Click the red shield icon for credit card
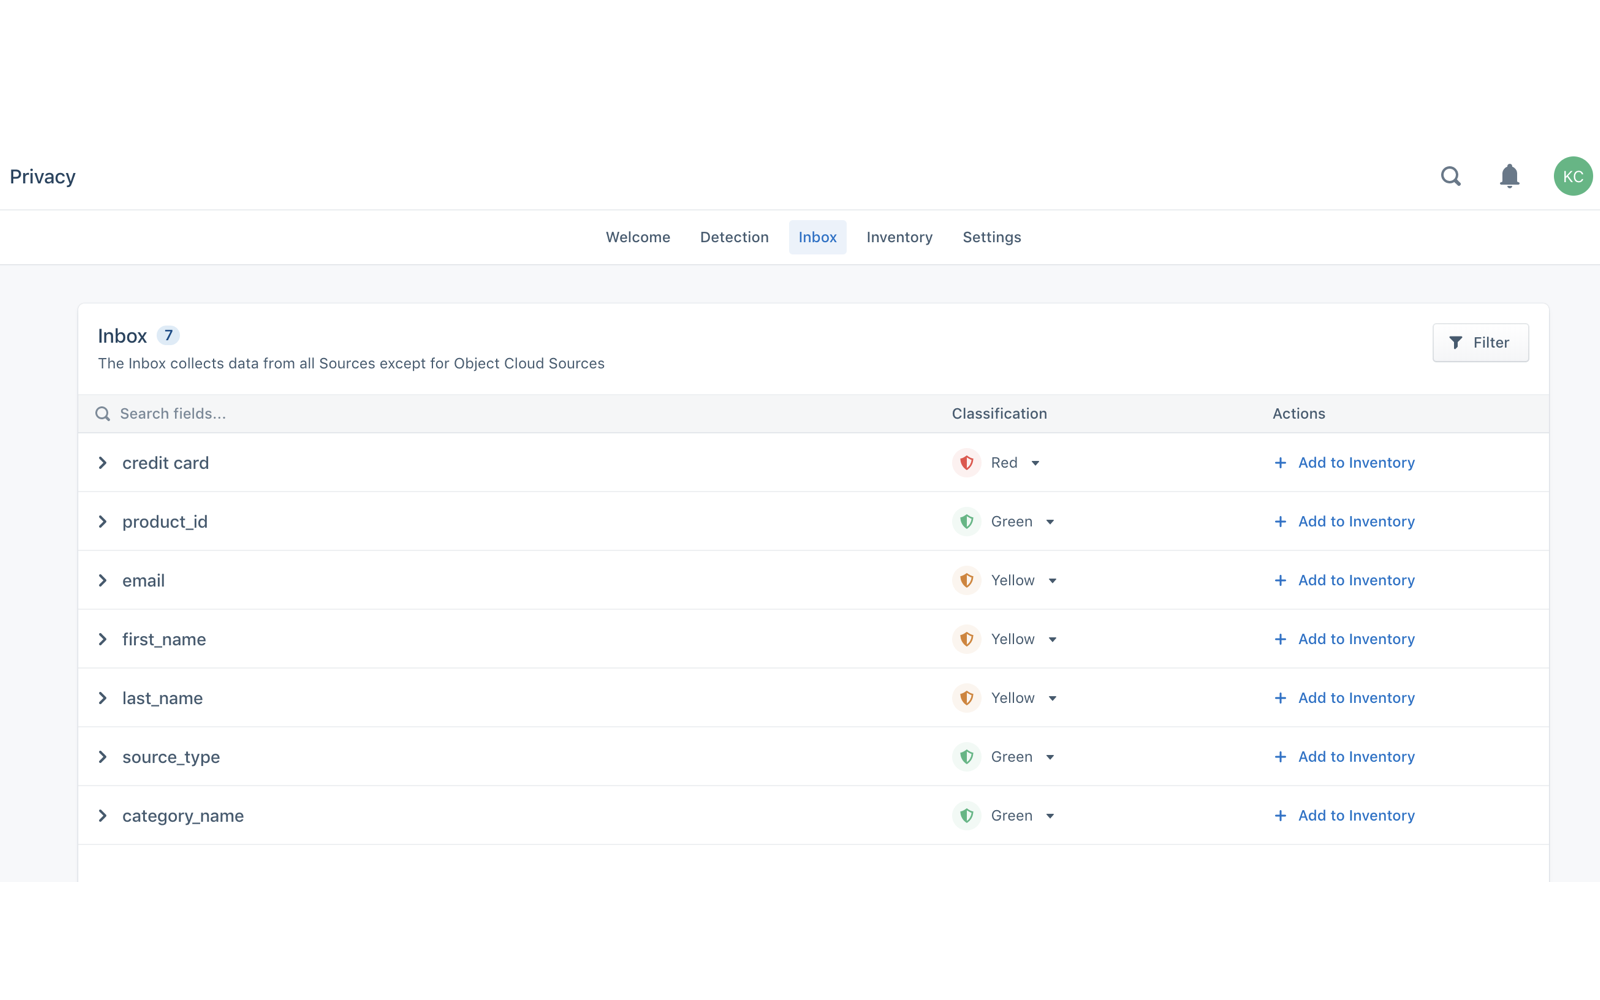Screen dimensions: 1600x1000 pyautogui.click(x=966, y=462)
